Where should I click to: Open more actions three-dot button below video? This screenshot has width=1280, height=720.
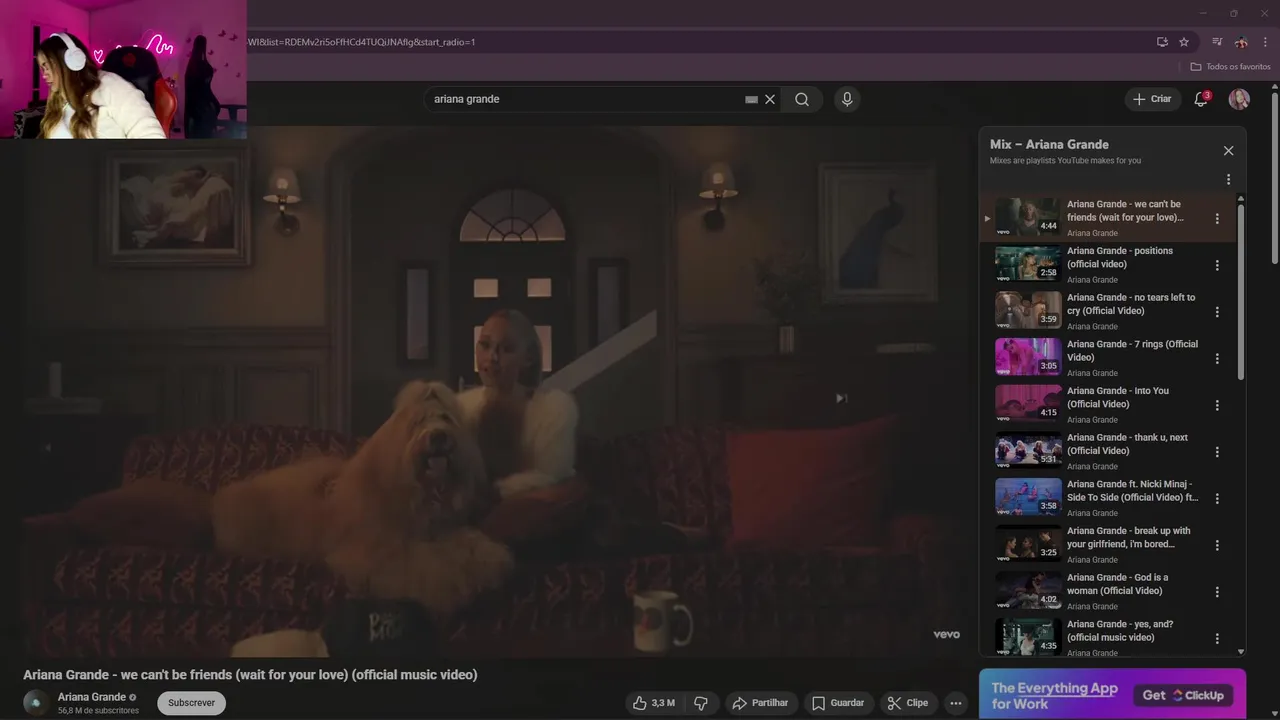[956, 703]
